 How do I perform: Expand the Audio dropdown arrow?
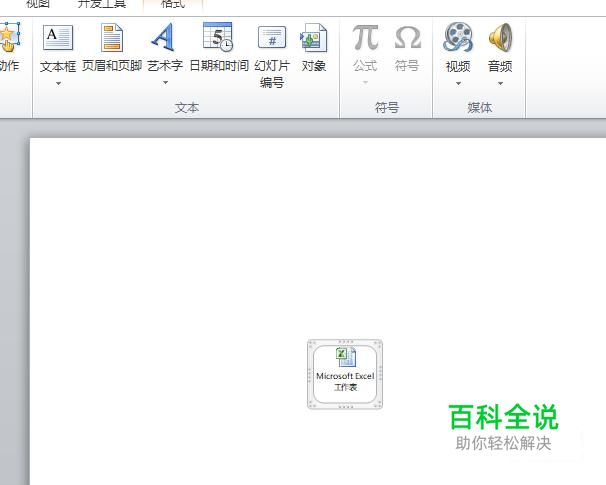[500, 83]
